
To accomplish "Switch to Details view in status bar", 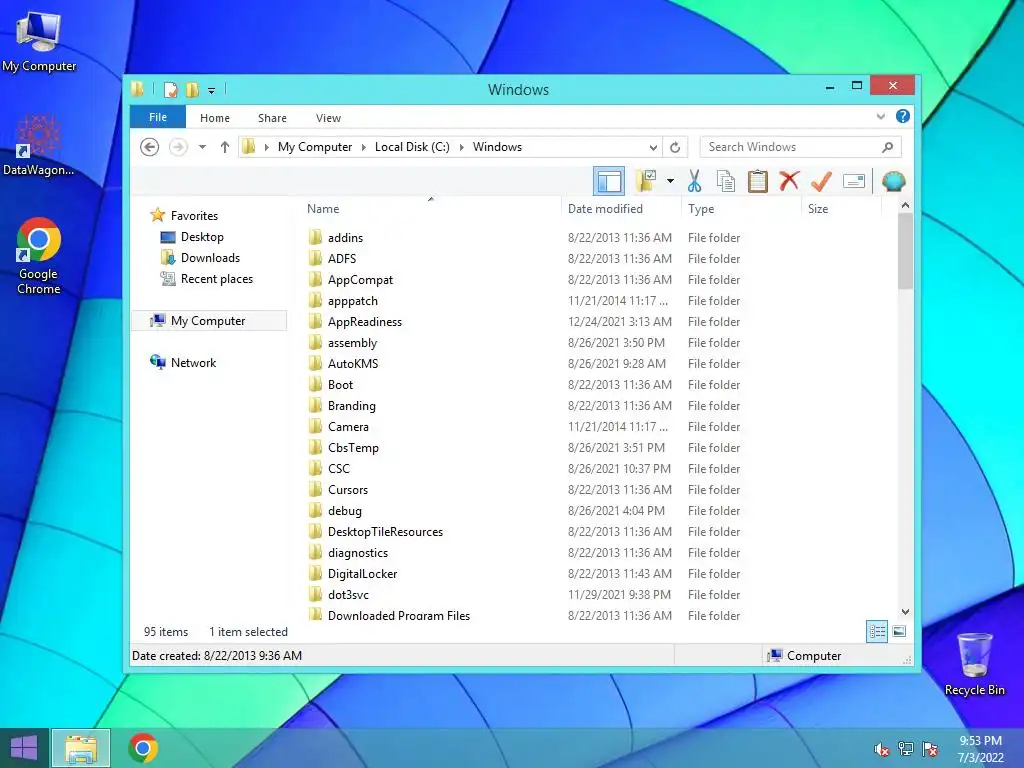I will [x=876, y=632].
